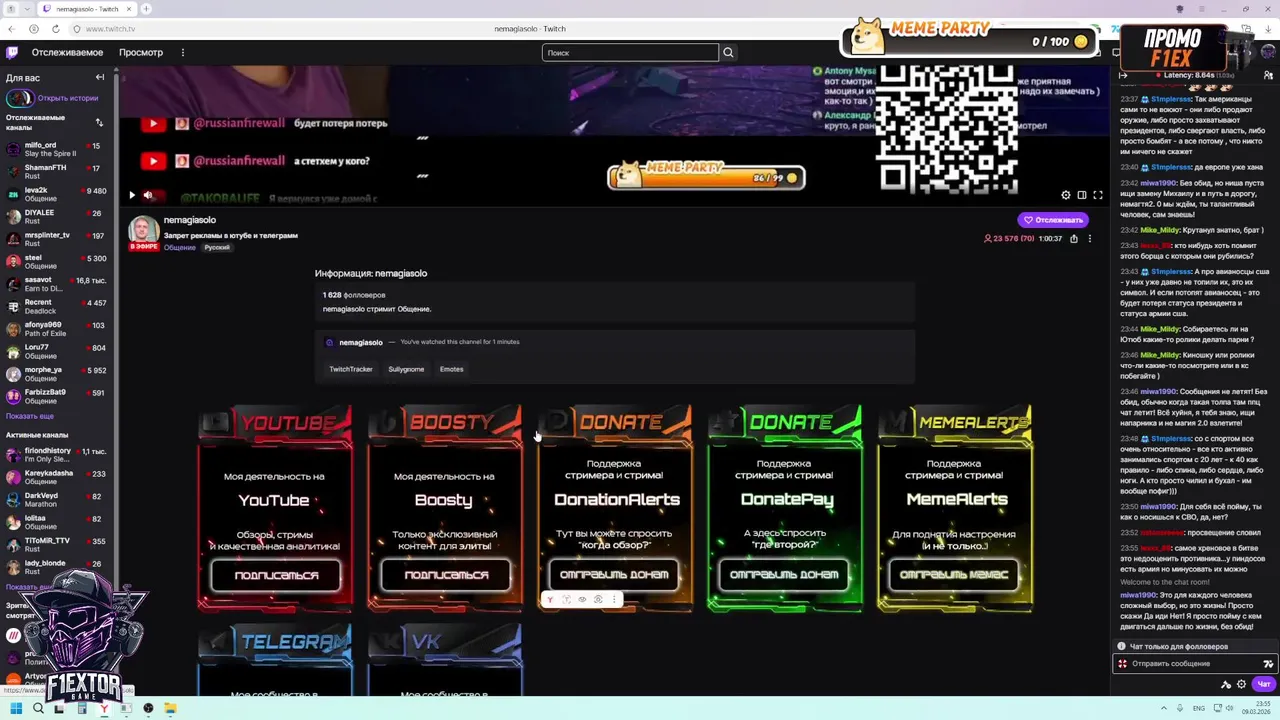
Task: Select the nemagiasolo - Twitch browser tab
Action: 86,9
